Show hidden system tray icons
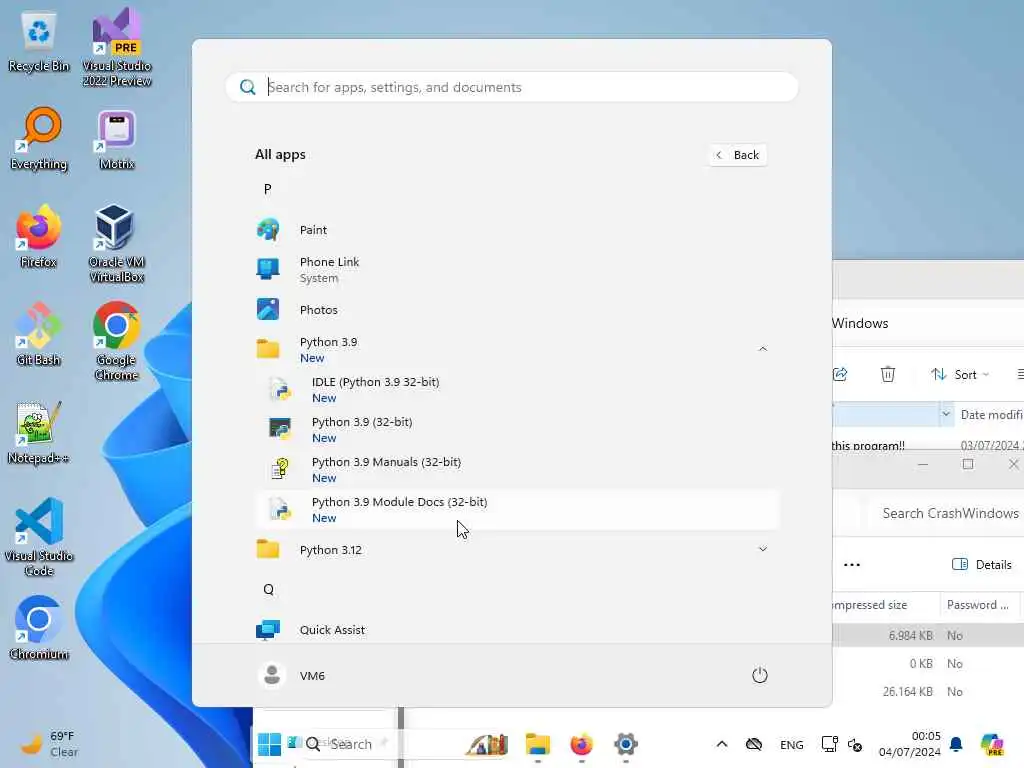 (x=722, y=744)
